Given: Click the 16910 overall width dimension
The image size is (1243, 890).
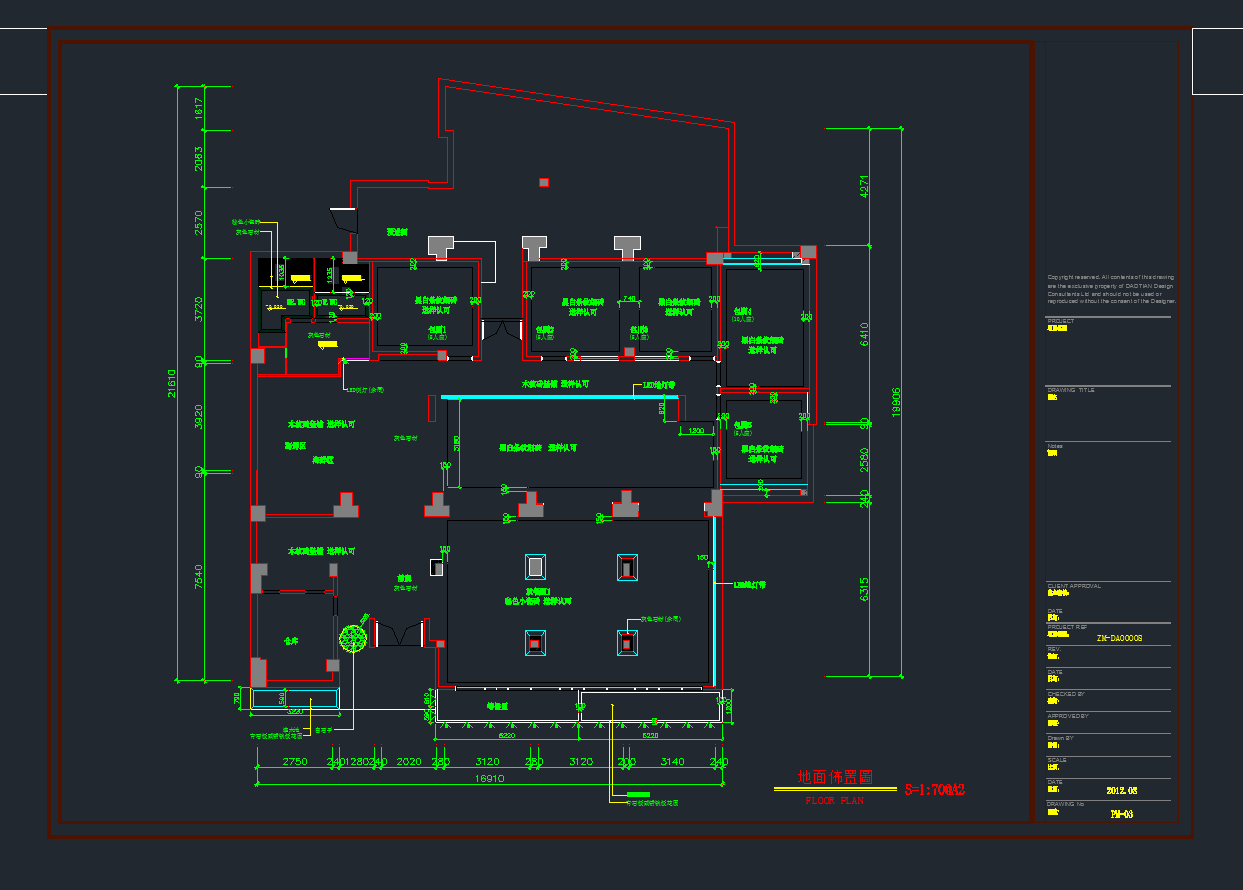Looking at the screenshot, I should (489, 778).
